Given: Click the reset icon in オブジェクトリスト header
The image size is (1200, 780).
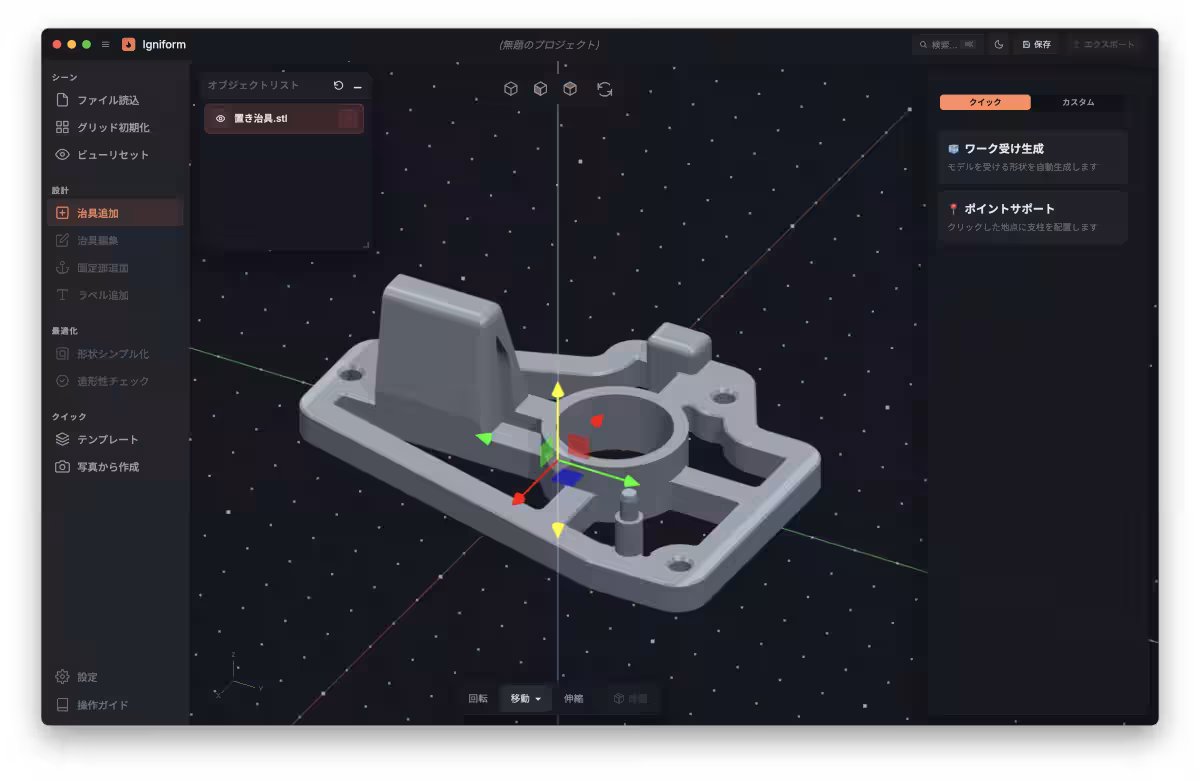Looking at the screenshot, I should tap(338, 86).
